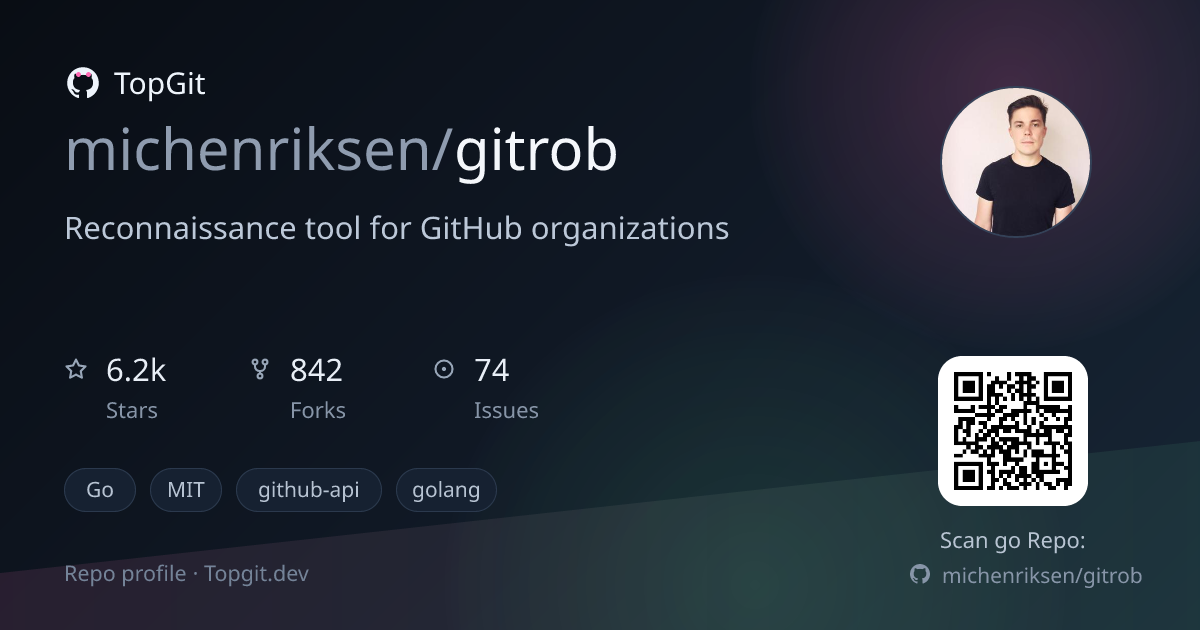The image size is (1200, 630).
Task: Click the fork icon beside 842
Action: point(260,370)
